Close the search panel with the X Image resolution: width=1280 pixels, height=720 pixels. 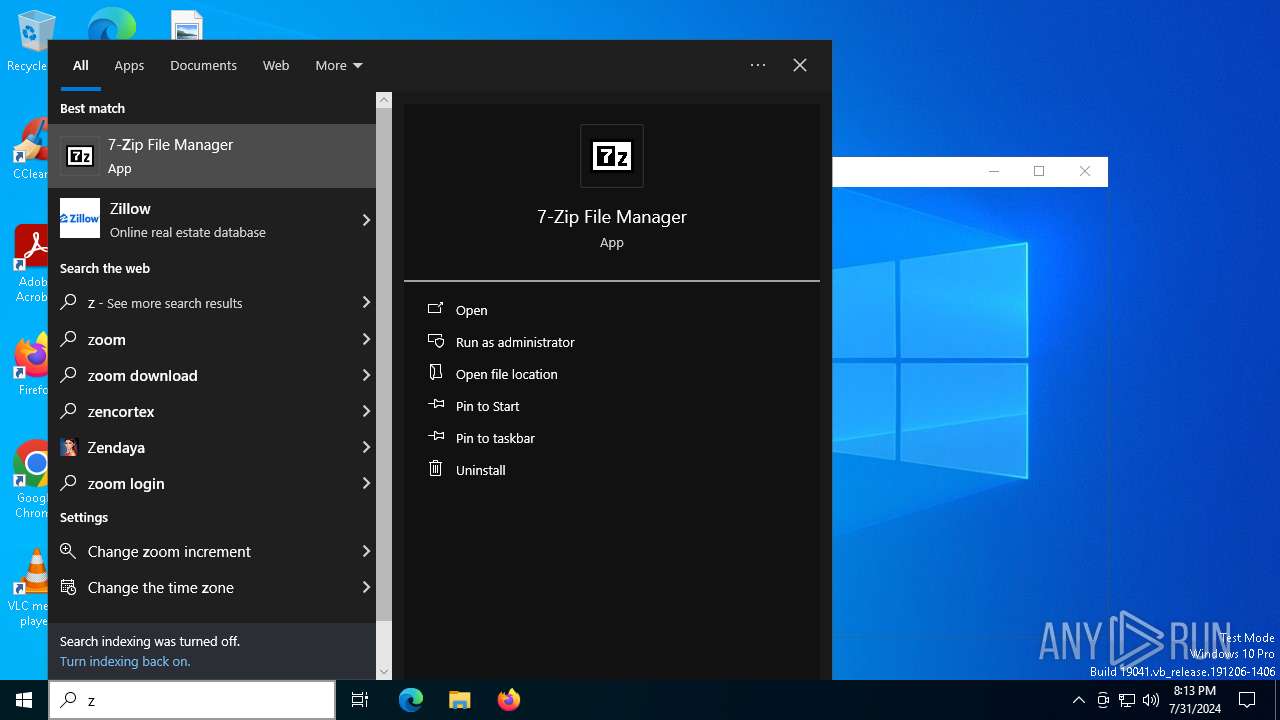tap(800, 65)
